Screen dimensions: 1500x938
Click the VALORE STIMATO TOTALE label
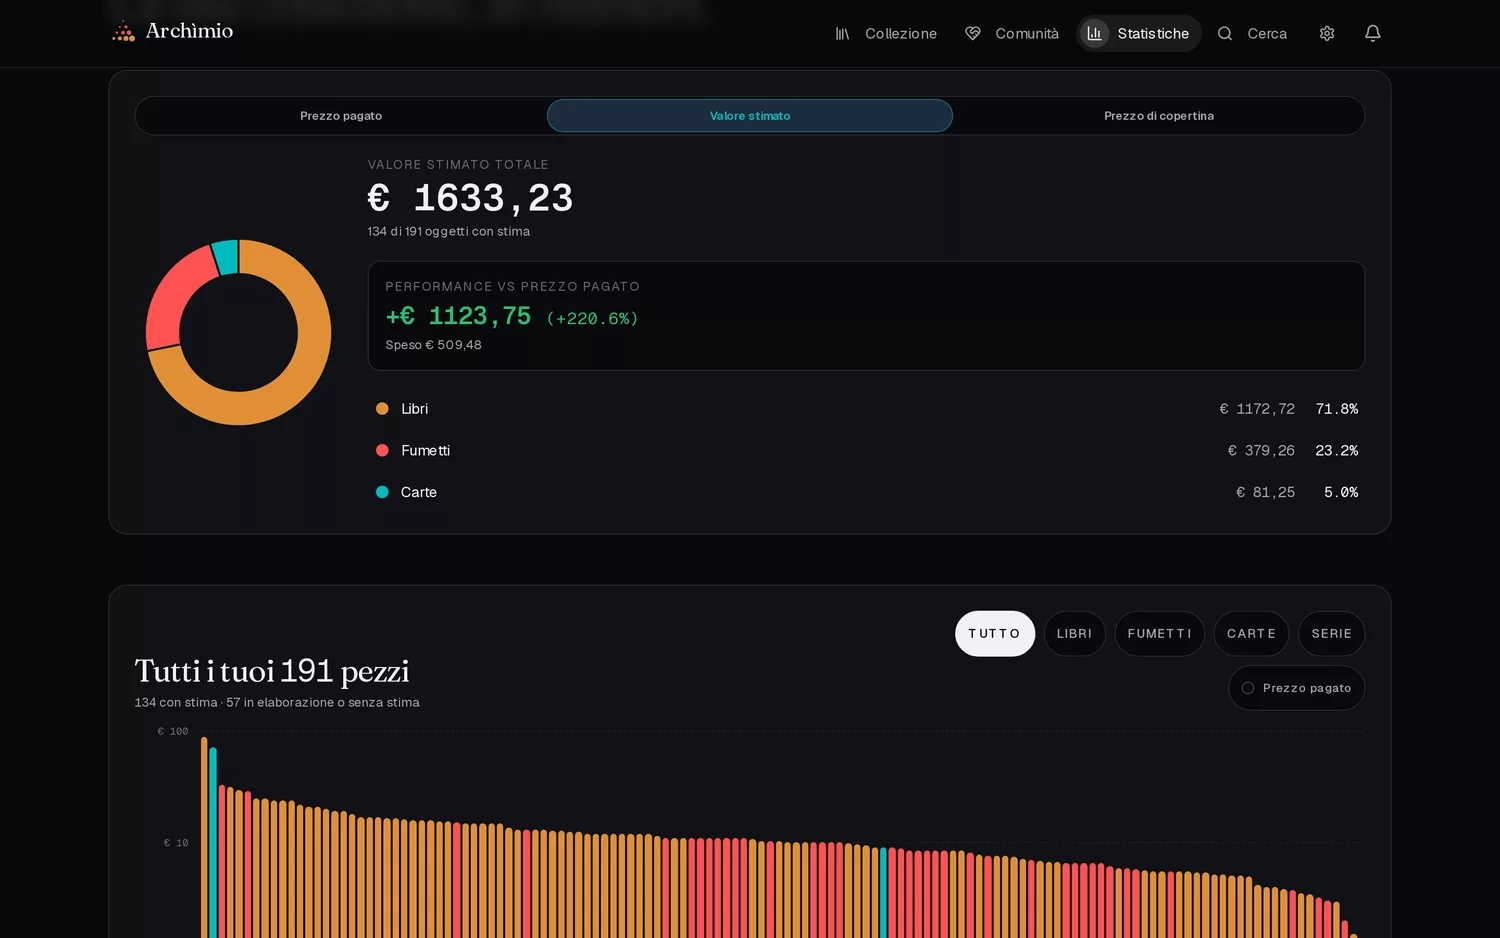point(458,165)
